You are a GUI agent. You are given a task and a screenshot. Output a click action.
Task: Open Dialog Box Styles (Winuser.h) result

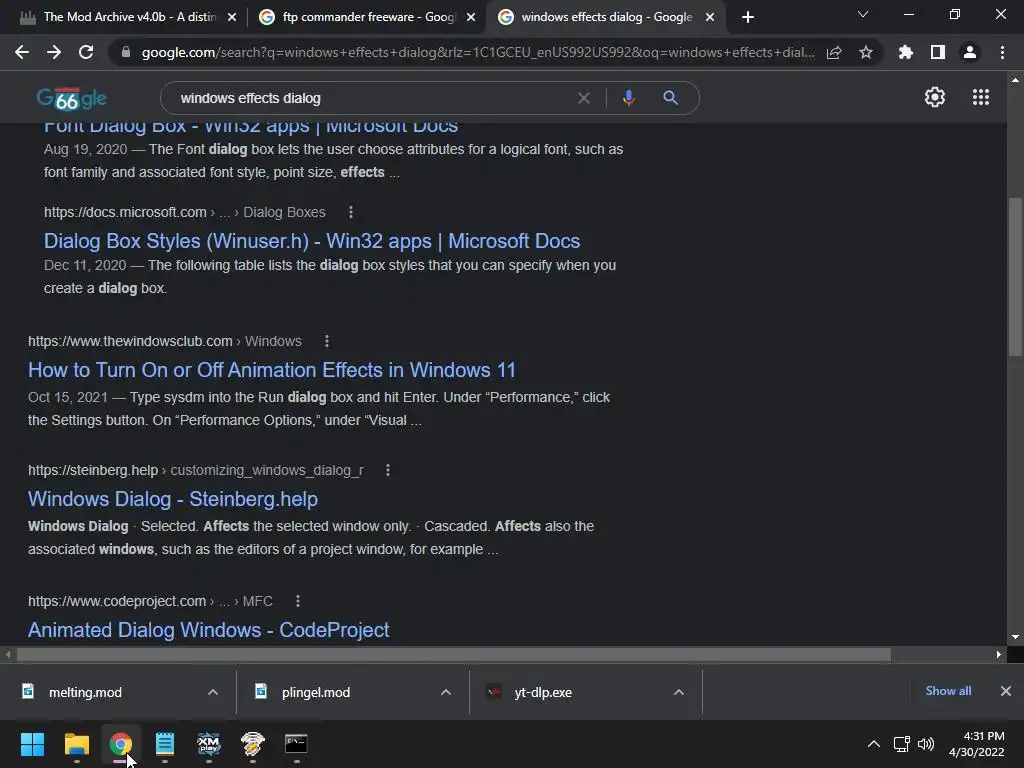(312, 241)
